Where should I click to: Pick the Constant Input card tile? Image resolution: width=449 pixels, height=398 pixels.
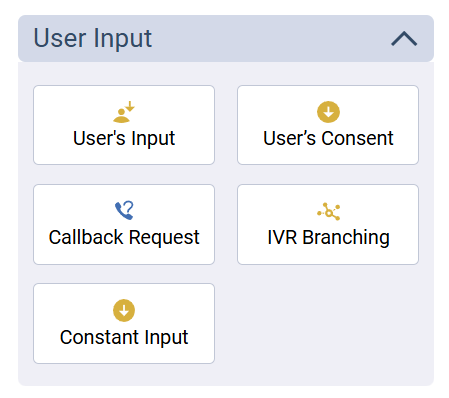pyautogui.click(x=124, y=323)
